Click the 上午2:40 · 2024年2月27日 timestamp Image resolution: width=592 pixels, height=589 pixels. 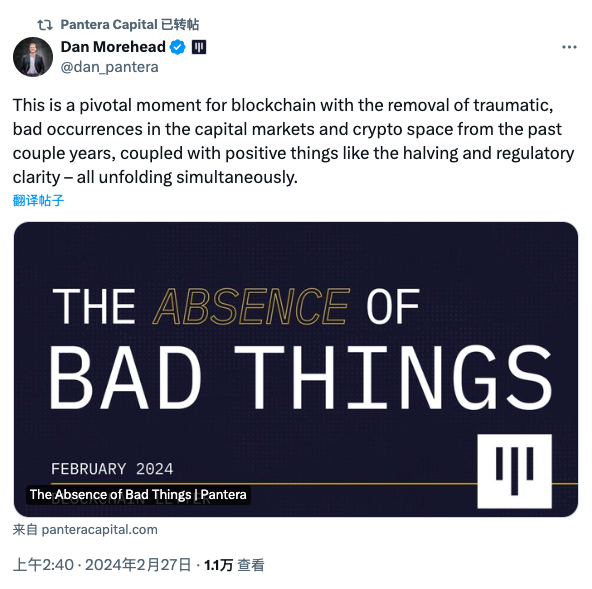(102, 565)
